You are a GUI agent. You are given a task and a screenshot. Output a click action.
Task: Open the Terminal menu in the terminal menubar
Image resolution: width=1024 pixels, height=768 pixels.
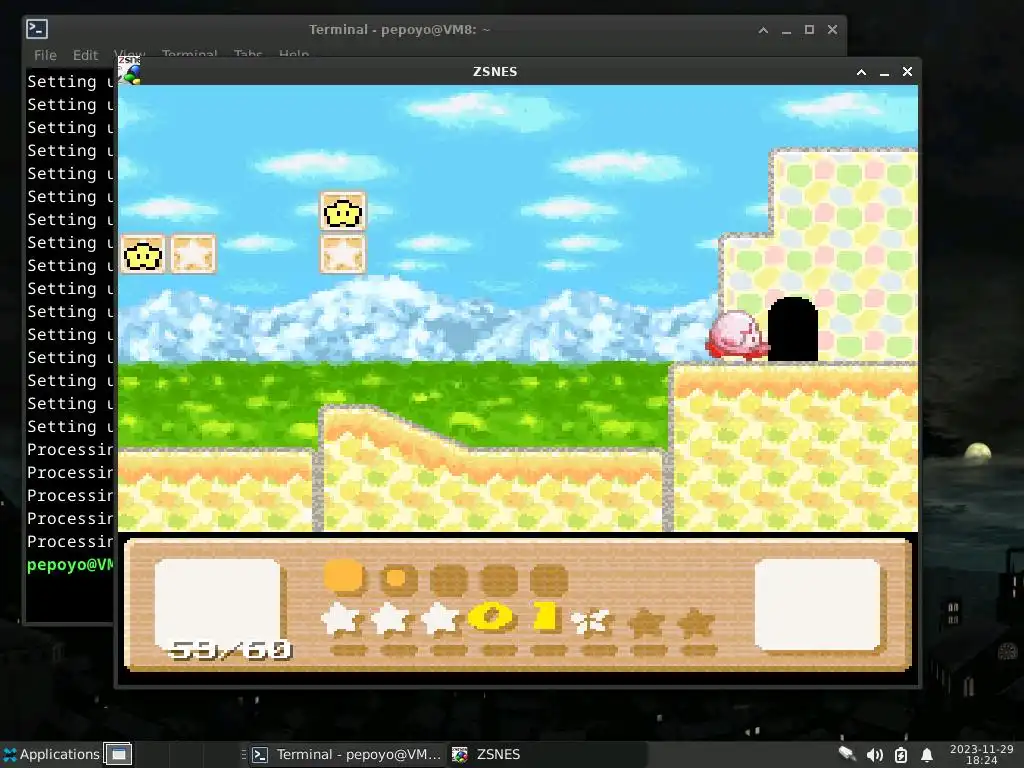click(189, 54)
